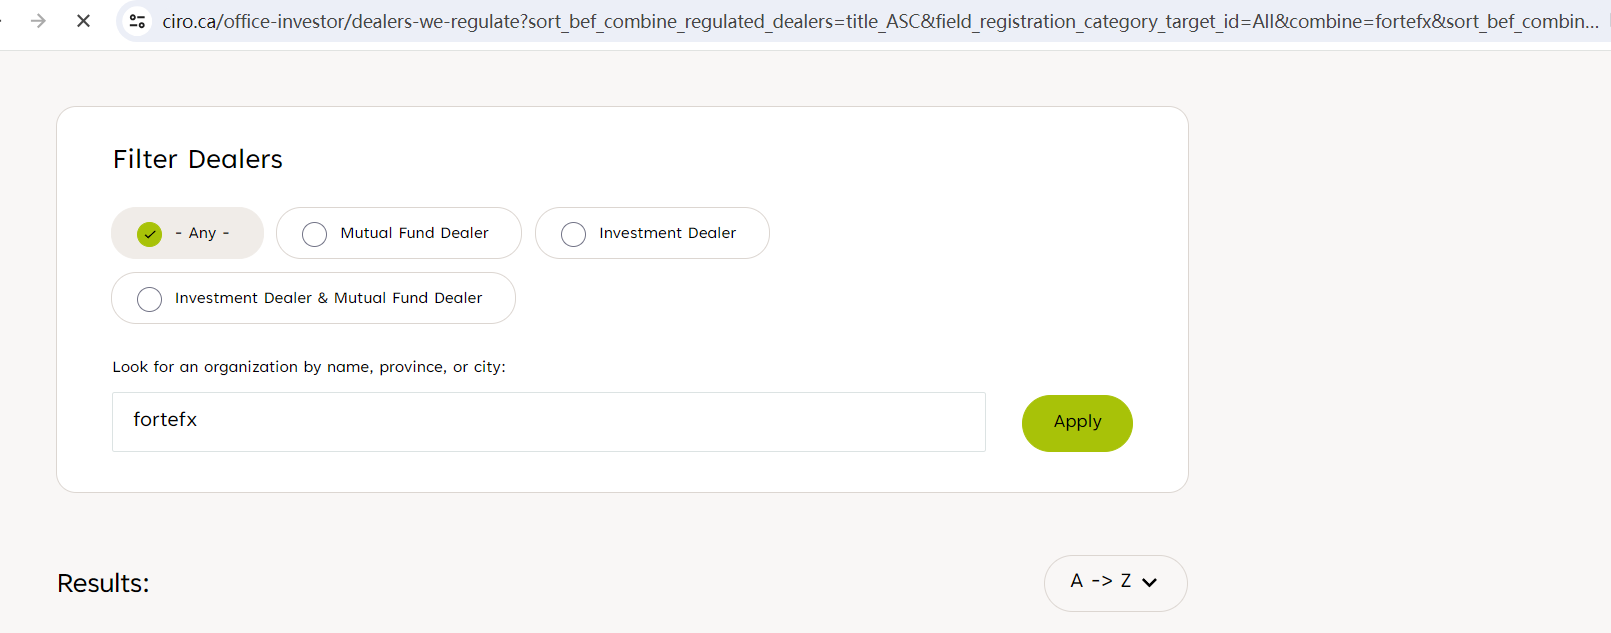Click the Mutual Fund Dealer radio circle

[x=314, y=234]
